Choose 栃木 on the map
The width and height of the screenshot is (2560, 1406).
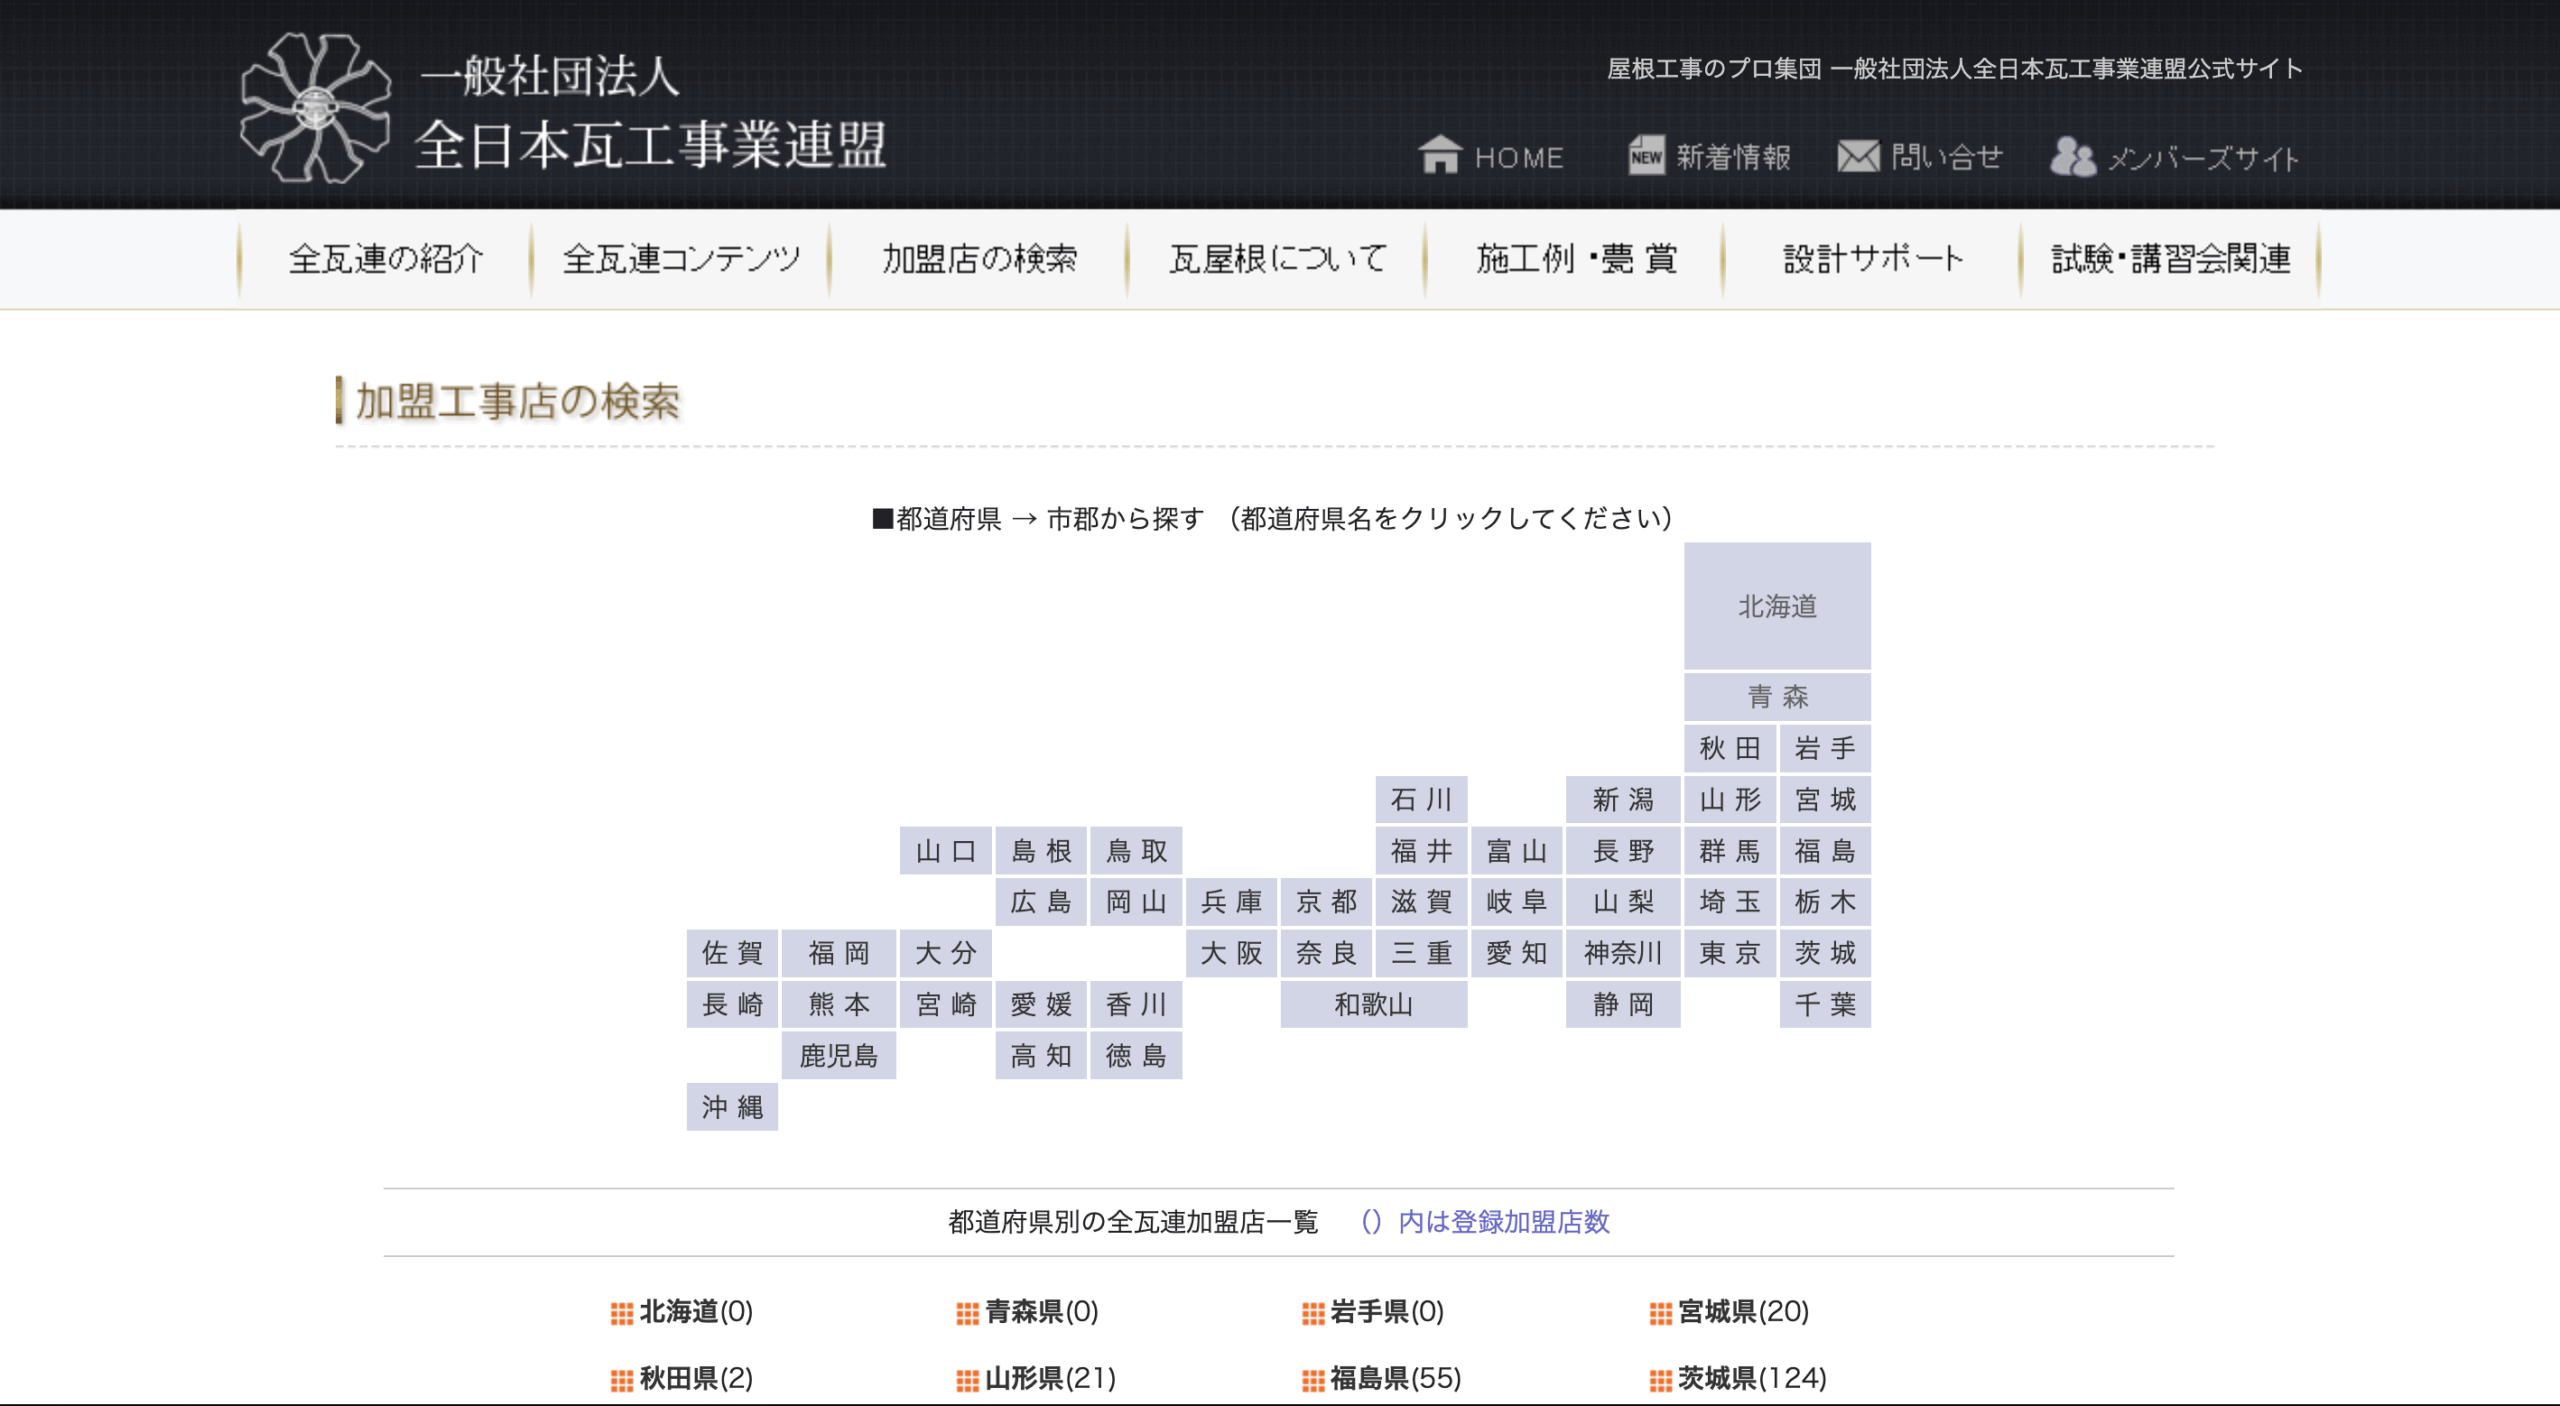pyautogui.click(x=1825, y=902)
